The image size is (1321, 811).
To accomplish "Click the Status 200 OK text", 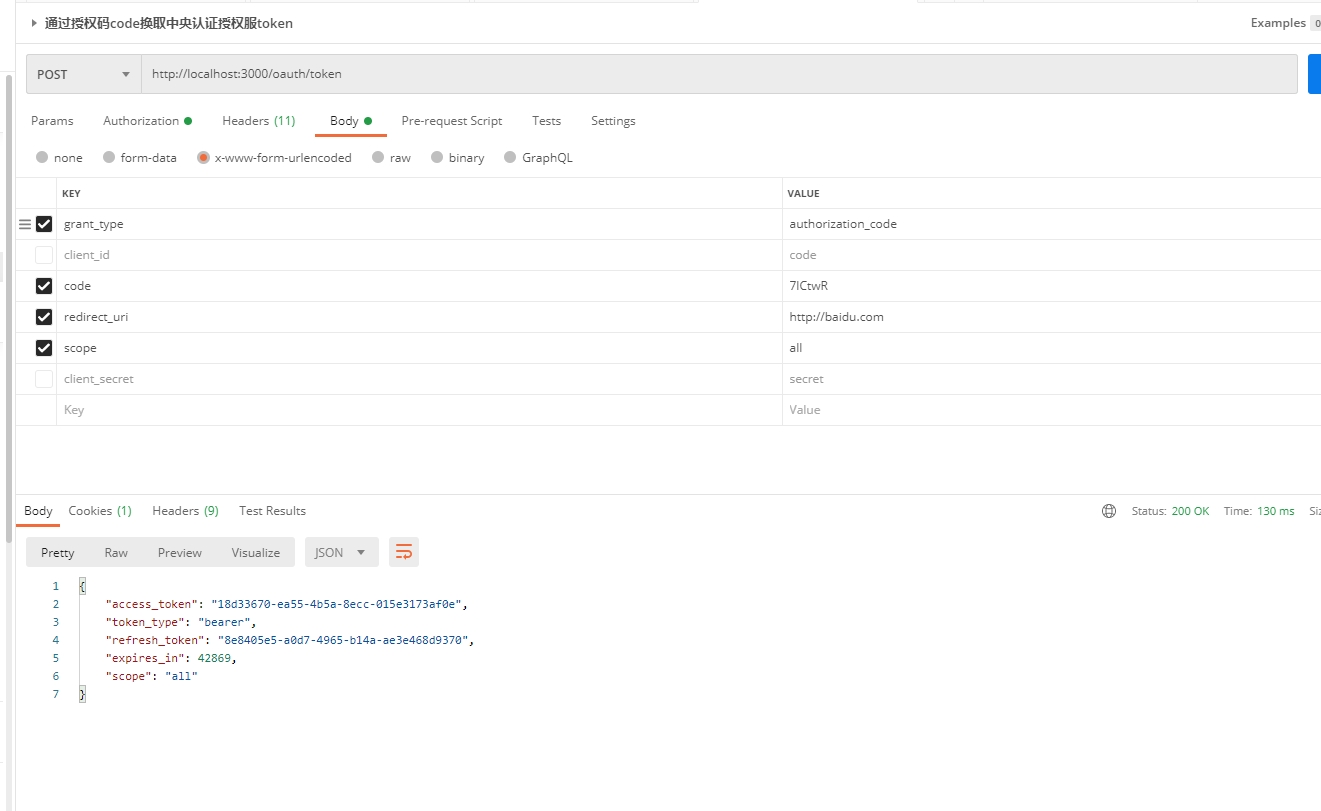I will point(1170,511).
